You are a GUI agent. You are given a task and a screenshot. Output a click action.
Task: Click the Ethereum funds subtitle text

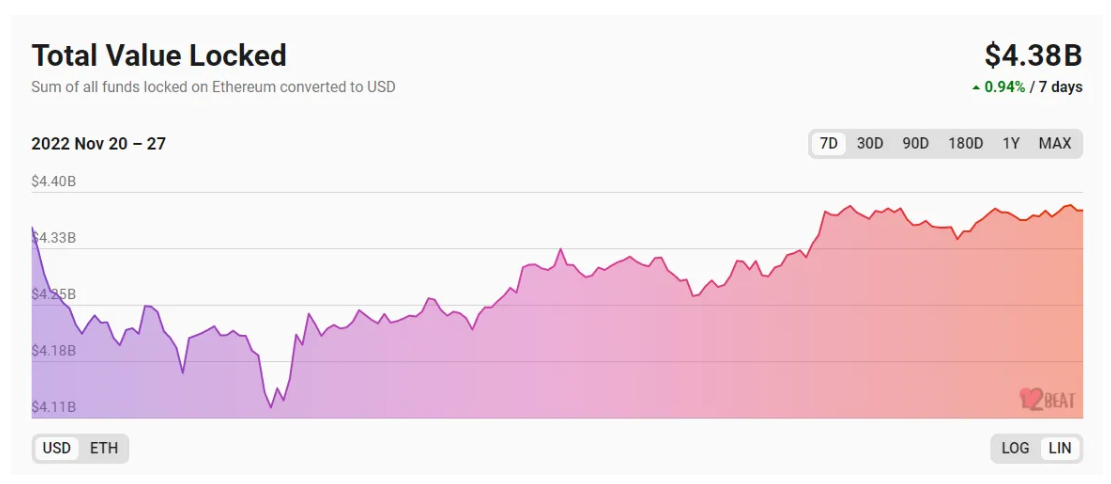[x=213, y=87]
